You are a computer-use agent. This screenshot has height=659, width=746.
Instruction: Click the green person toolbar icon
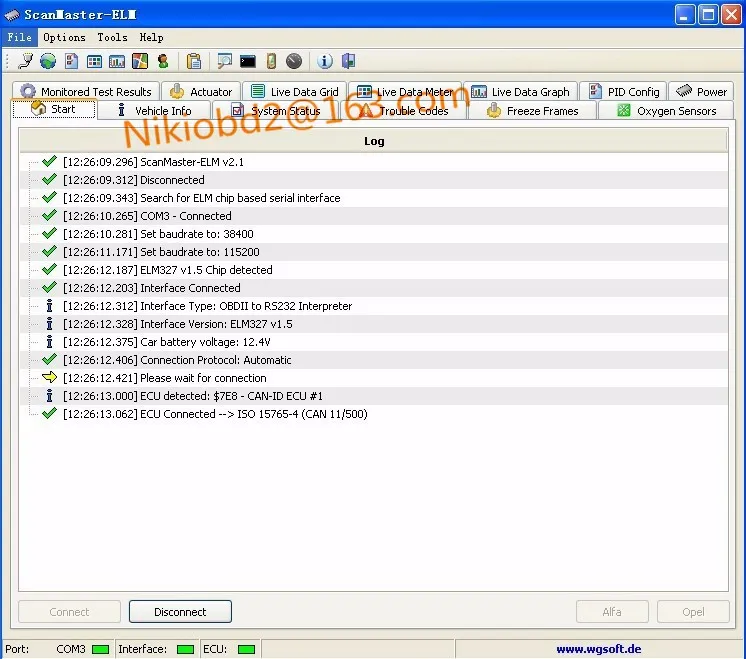click(163, 61)
